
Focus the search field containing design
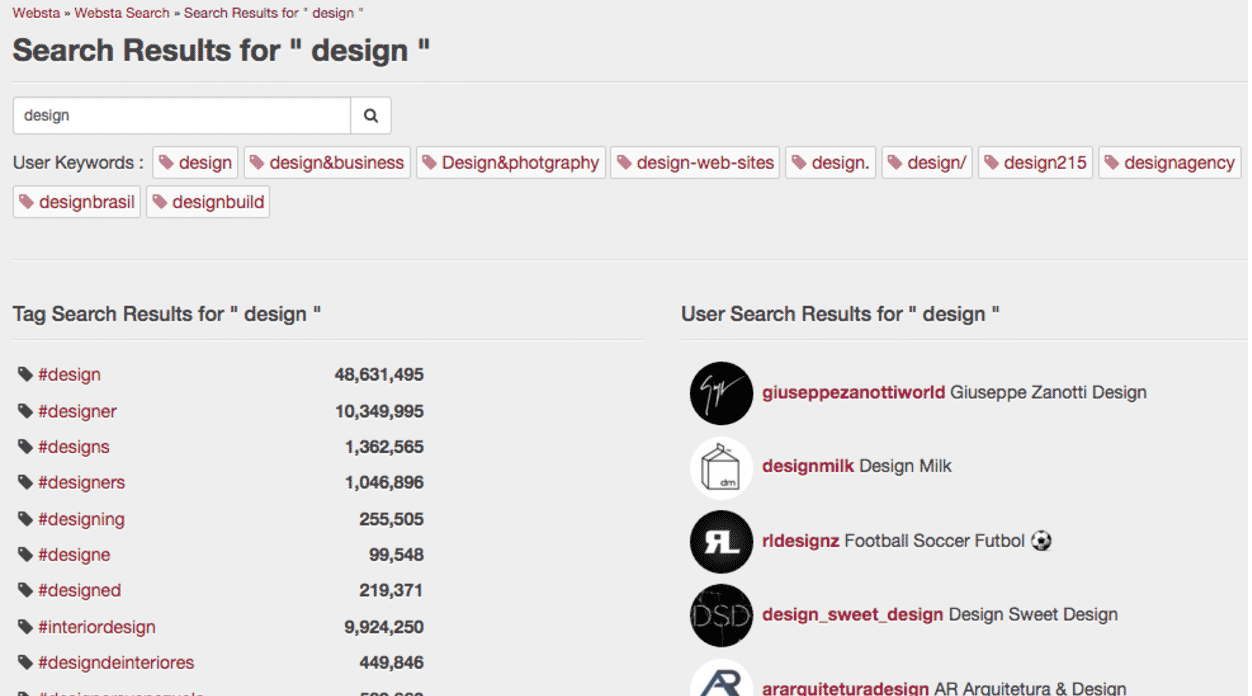pos(181,116)
